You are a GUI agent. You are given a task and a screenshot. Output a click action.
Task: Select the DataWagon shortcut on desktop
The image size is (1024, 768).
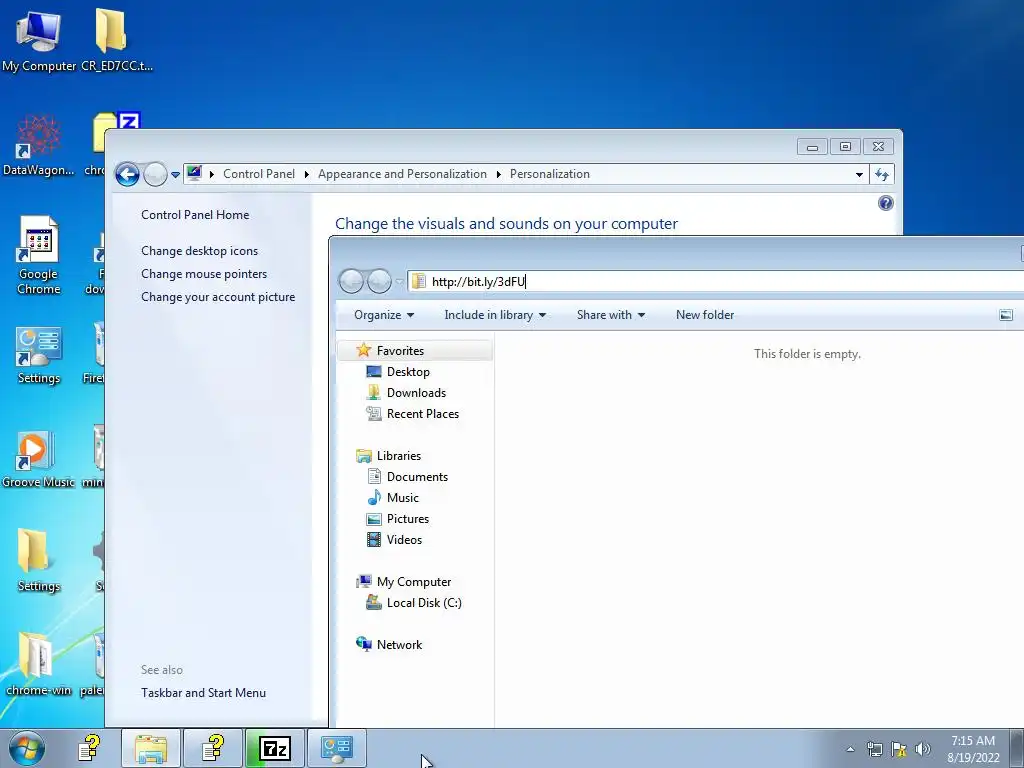pos(38,145)
